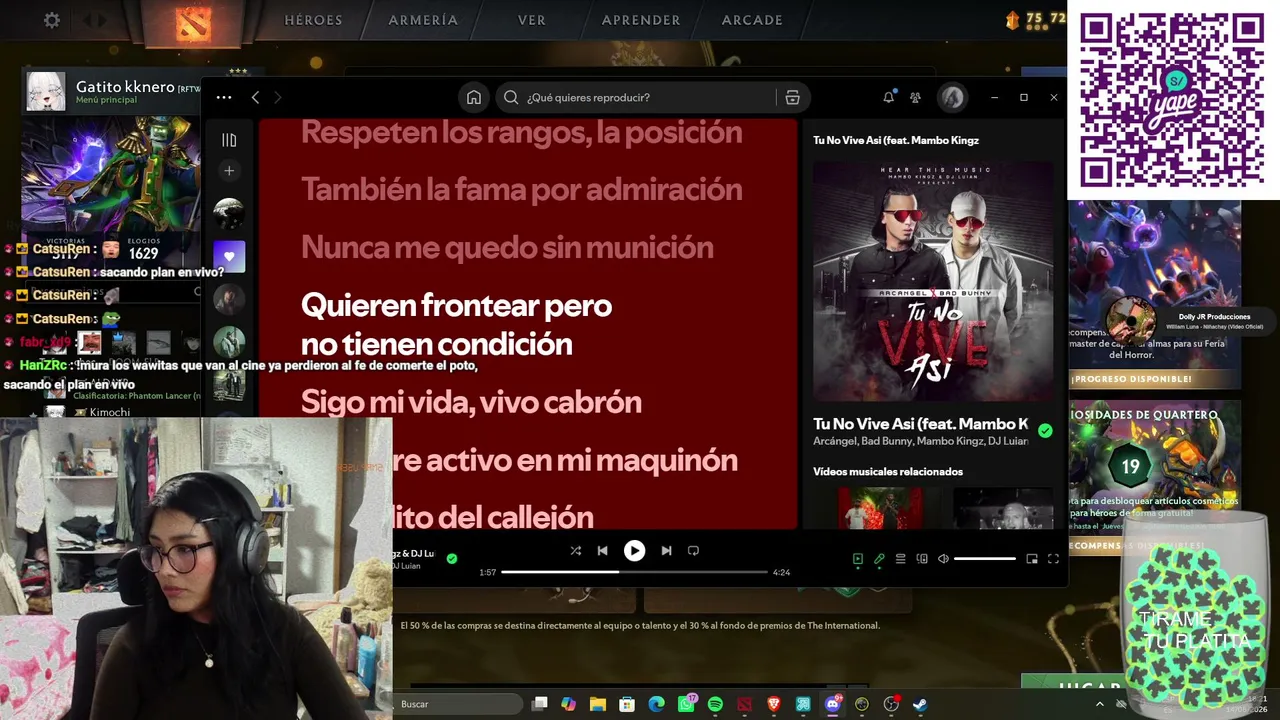This screenshot has height=720, width=1280.
Task: Open the 'Tu No Vive Asi' album cover
Action: pyautogui.click(x=933, y=281)
